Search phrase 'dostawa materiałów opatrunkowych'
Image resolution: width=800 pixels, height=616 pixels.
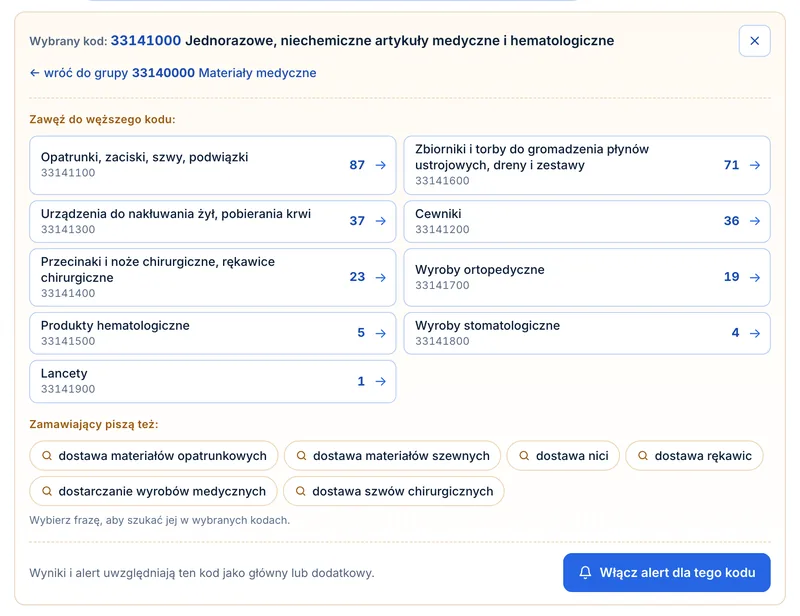[x=154, y=456]
